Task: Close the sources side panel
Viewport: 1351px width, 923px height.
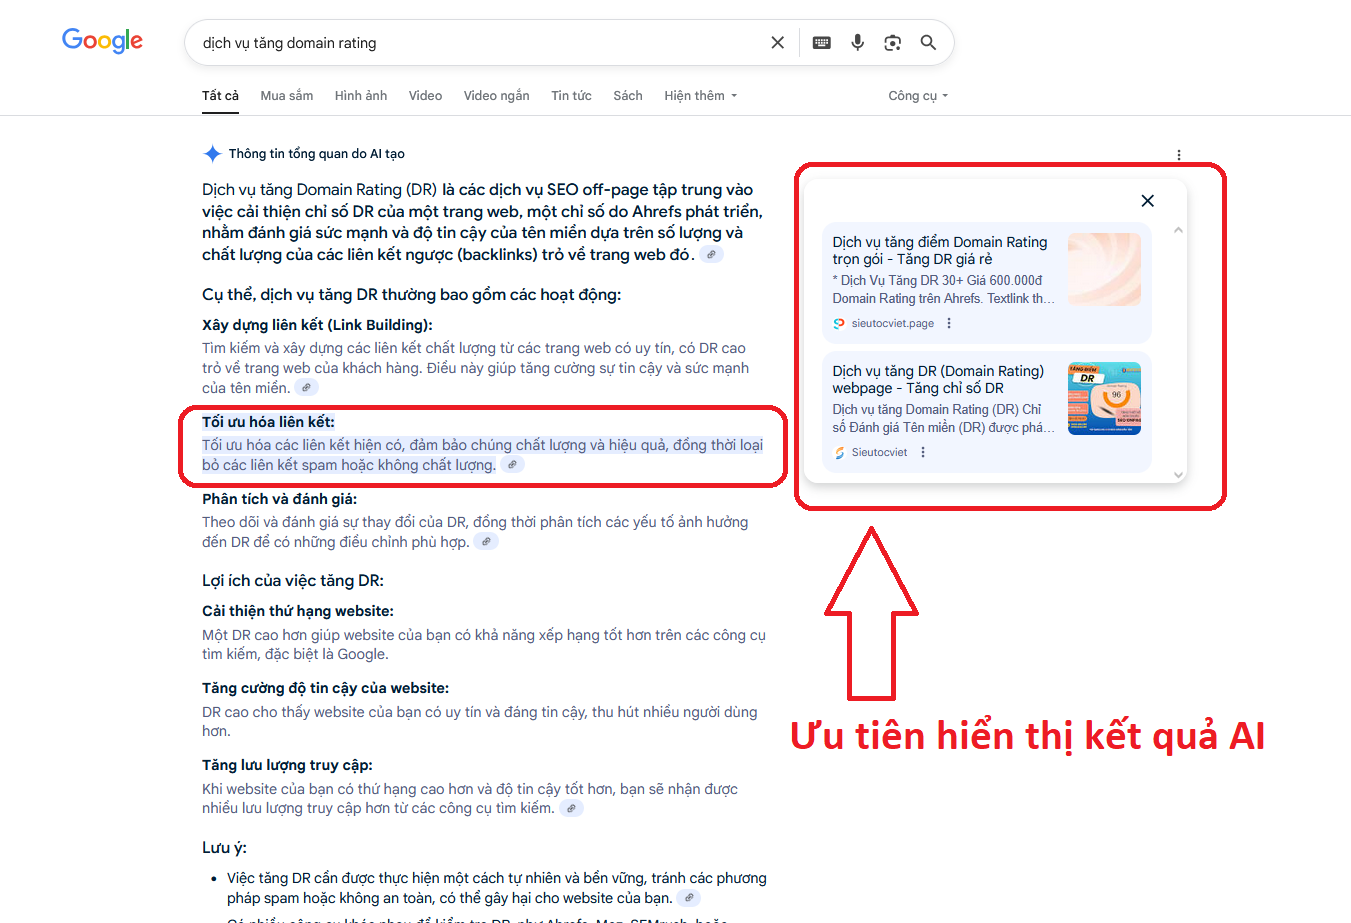Action: pyautogui.click(x=1148, y=201)
